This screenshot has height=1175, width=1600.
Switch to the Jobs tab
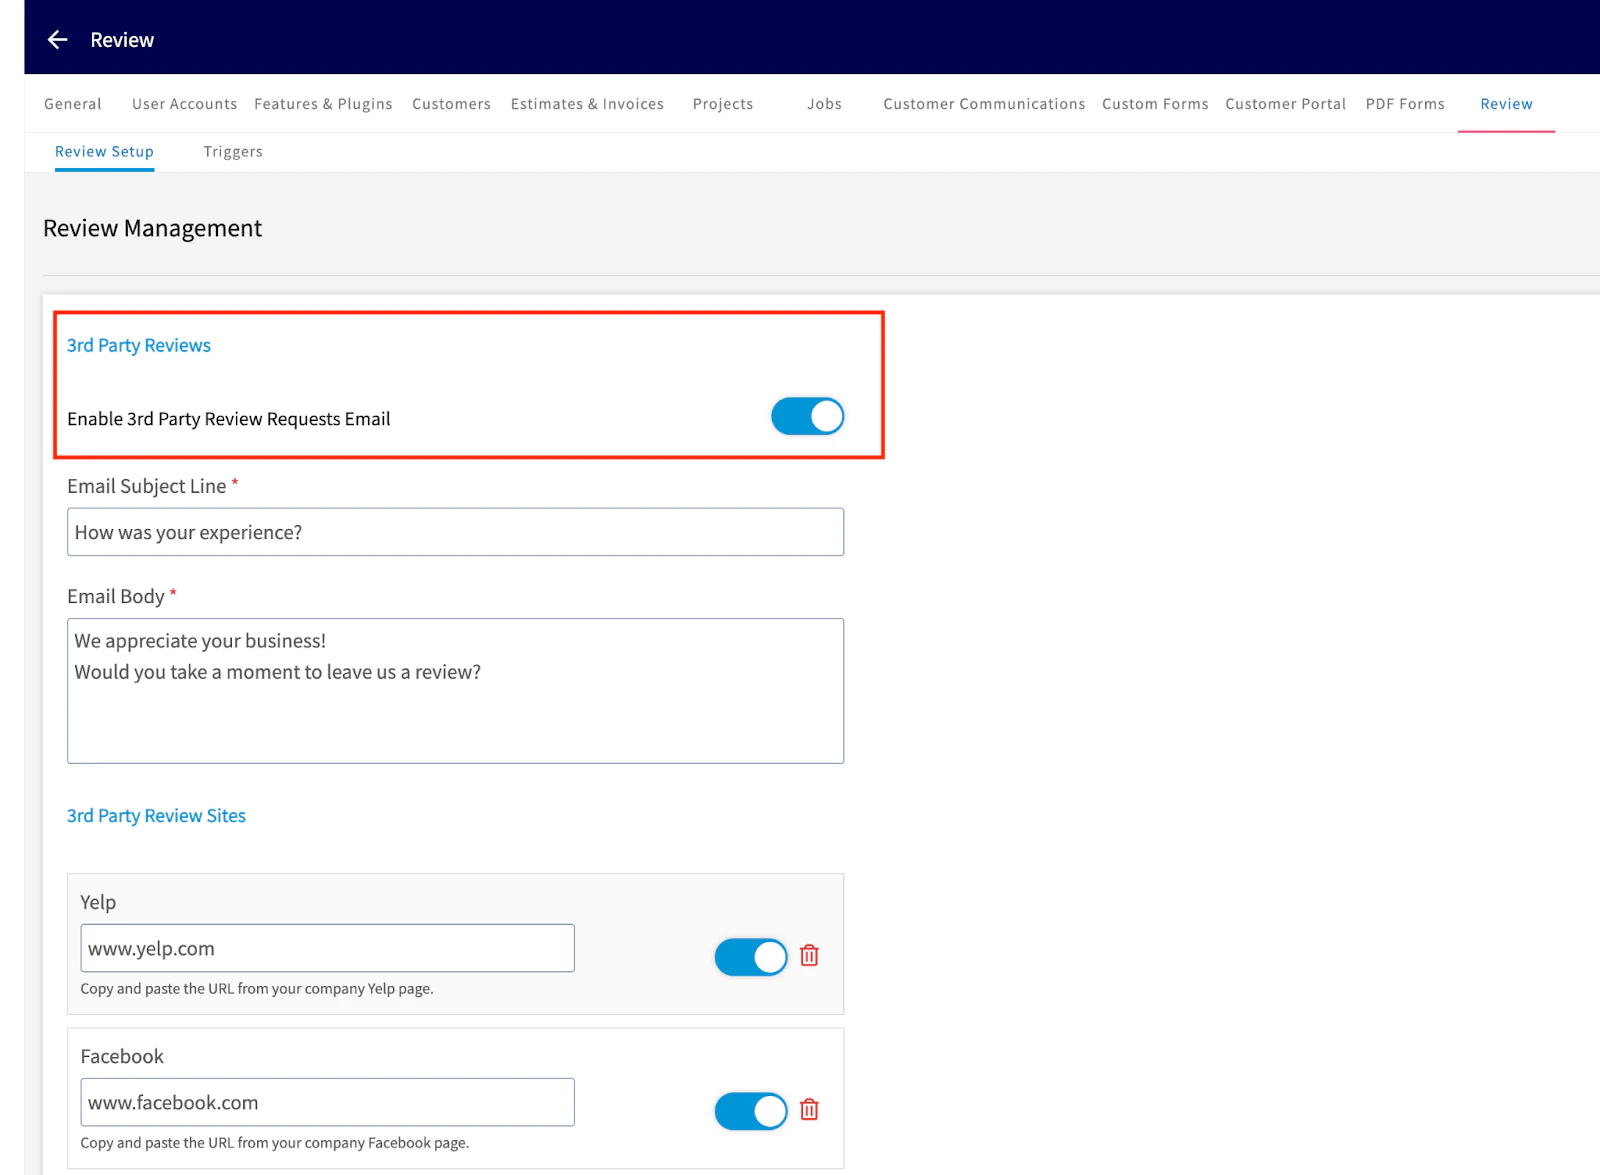[825, 104]
